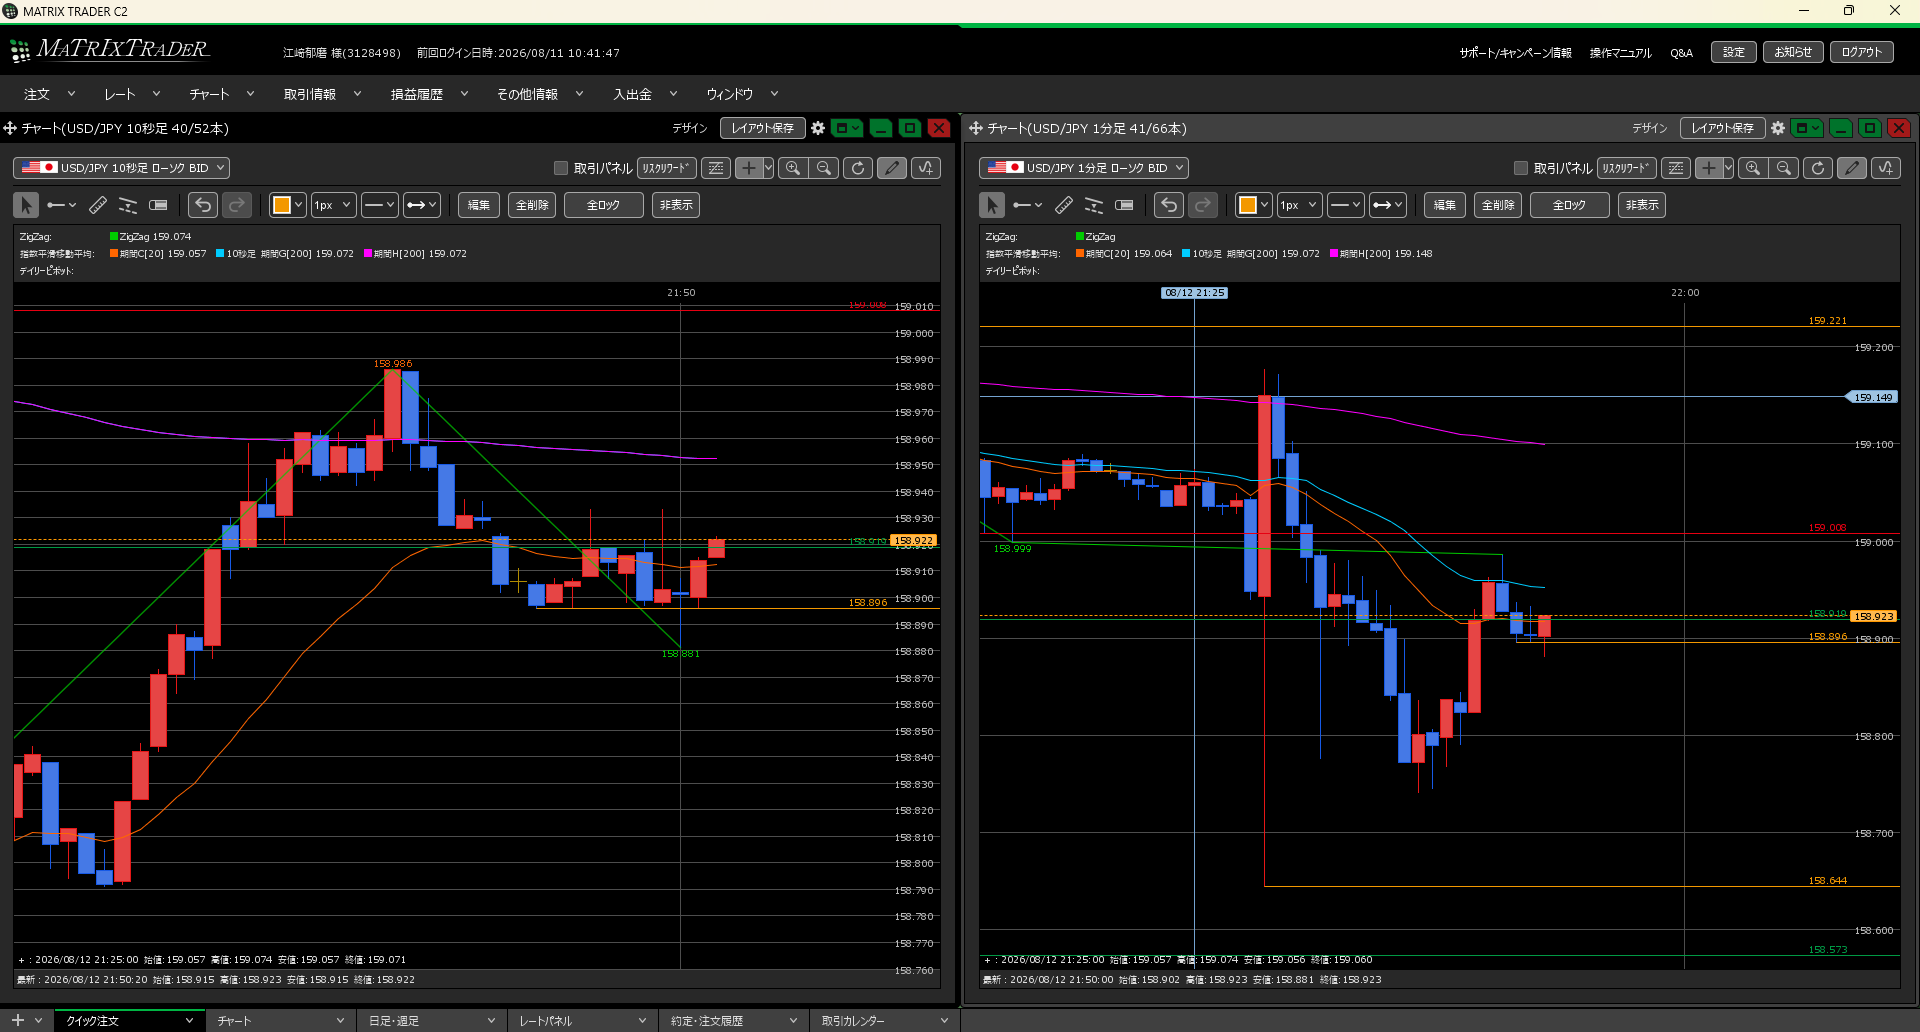Open chart line settings icon in 10秒足 chart
The width and height of the screenshot is (1920, 1032).
716,168
